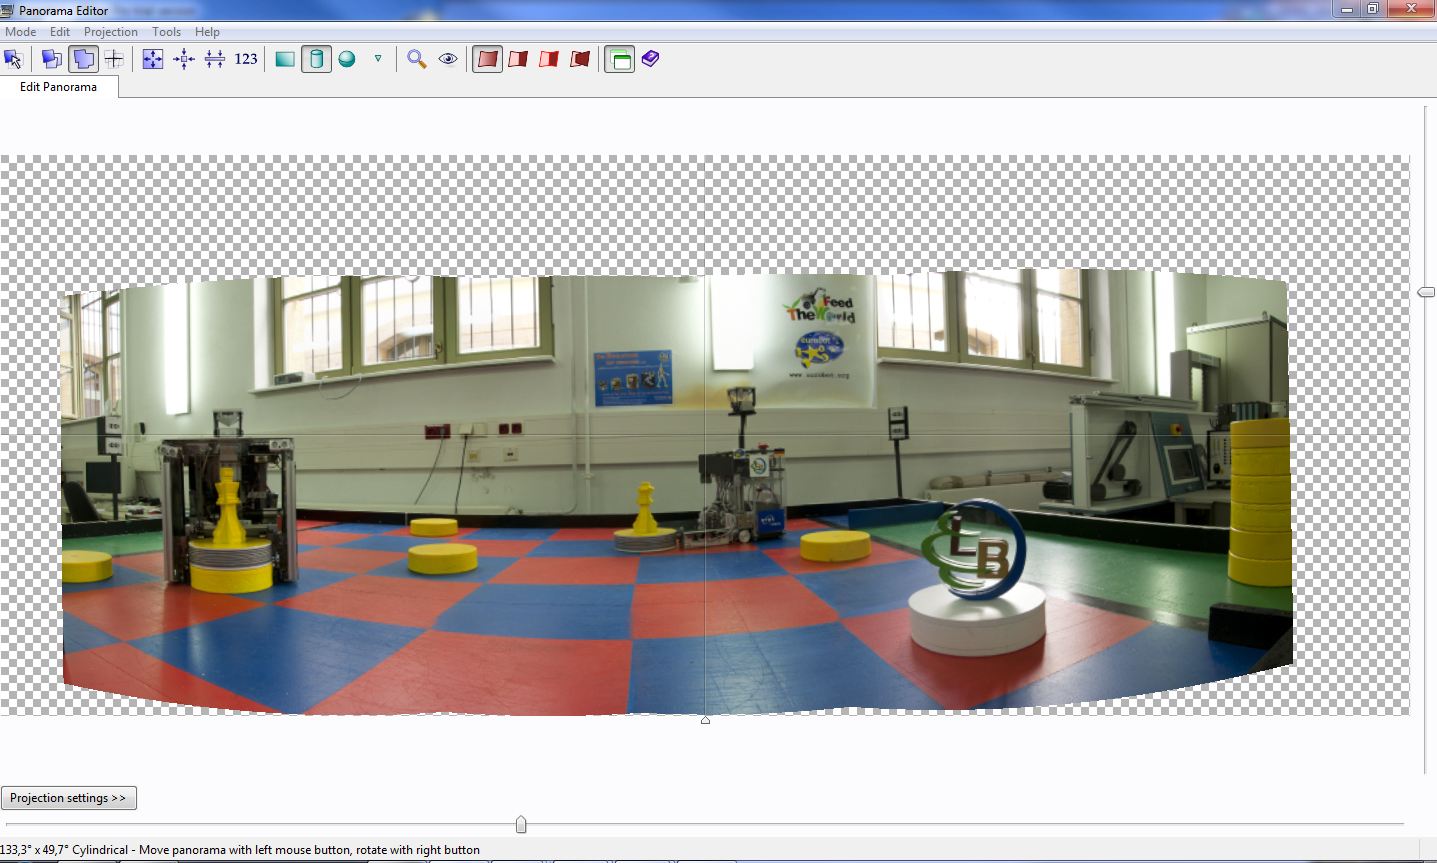Open the numerical transform '123' tool

pos(246,59)
